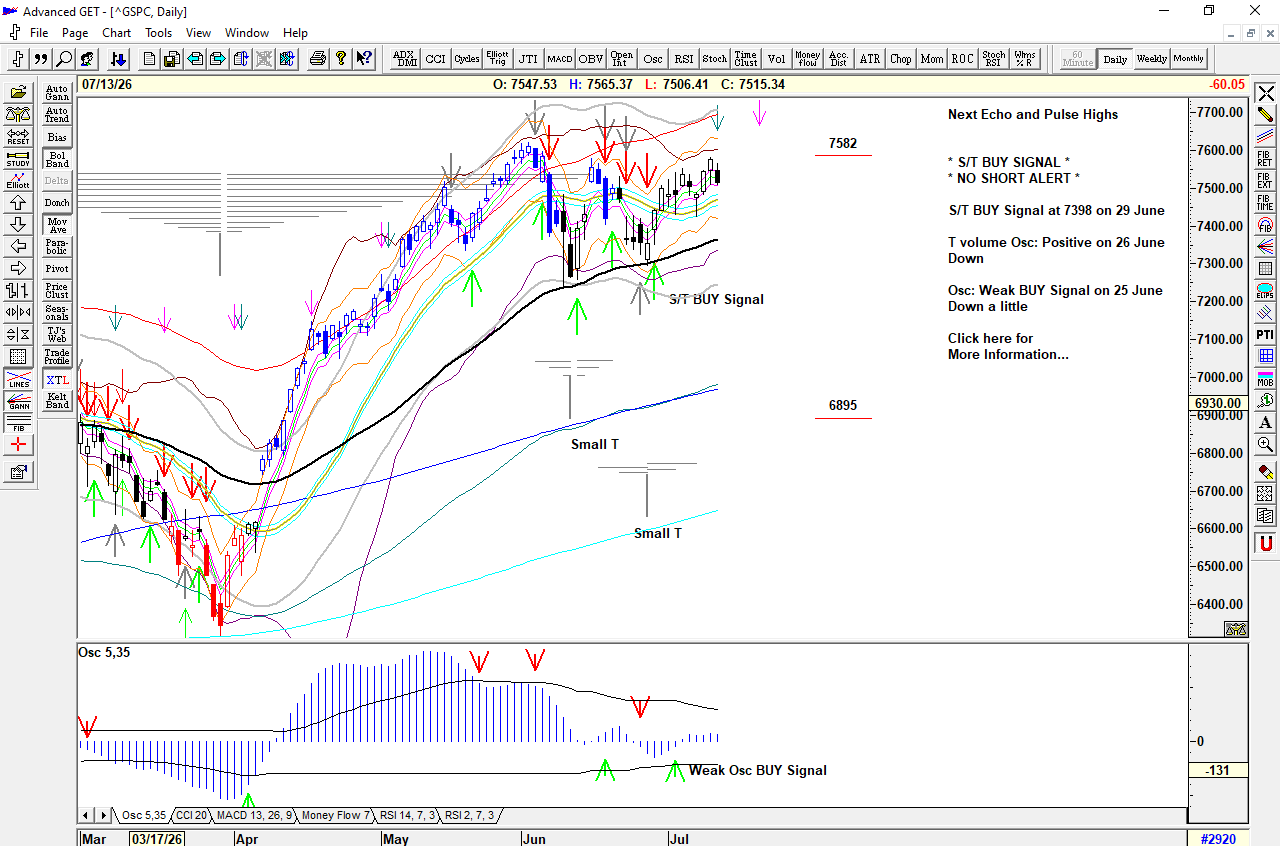
Task: Switch to Monthly timeframe
Action: 1189,59
